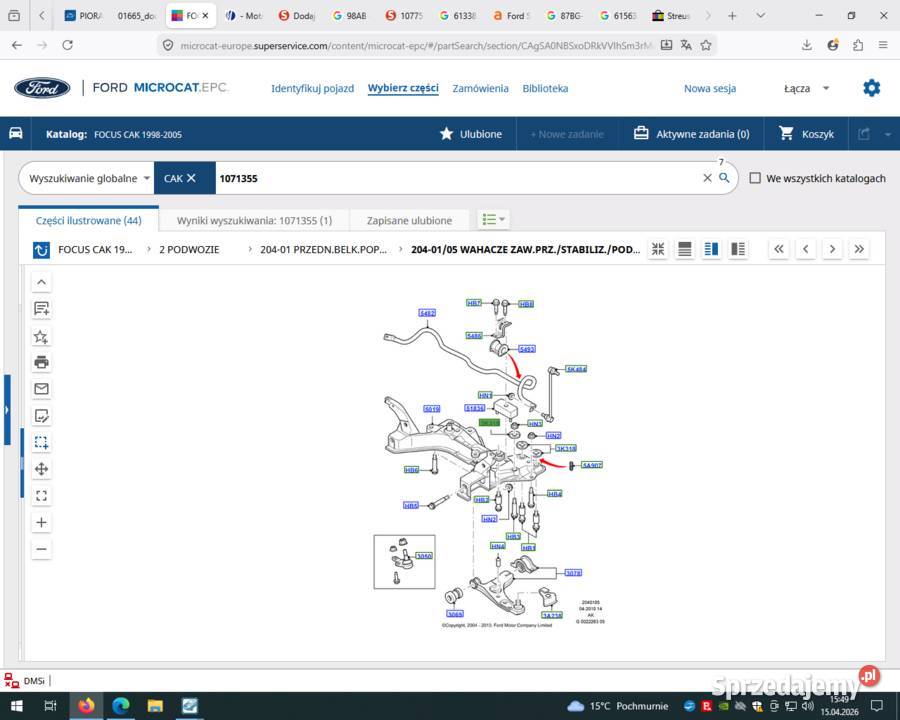Screen dimensions: 900x720
Task: Open the edit/annotate page icon
Action: [x=41, y=416]
